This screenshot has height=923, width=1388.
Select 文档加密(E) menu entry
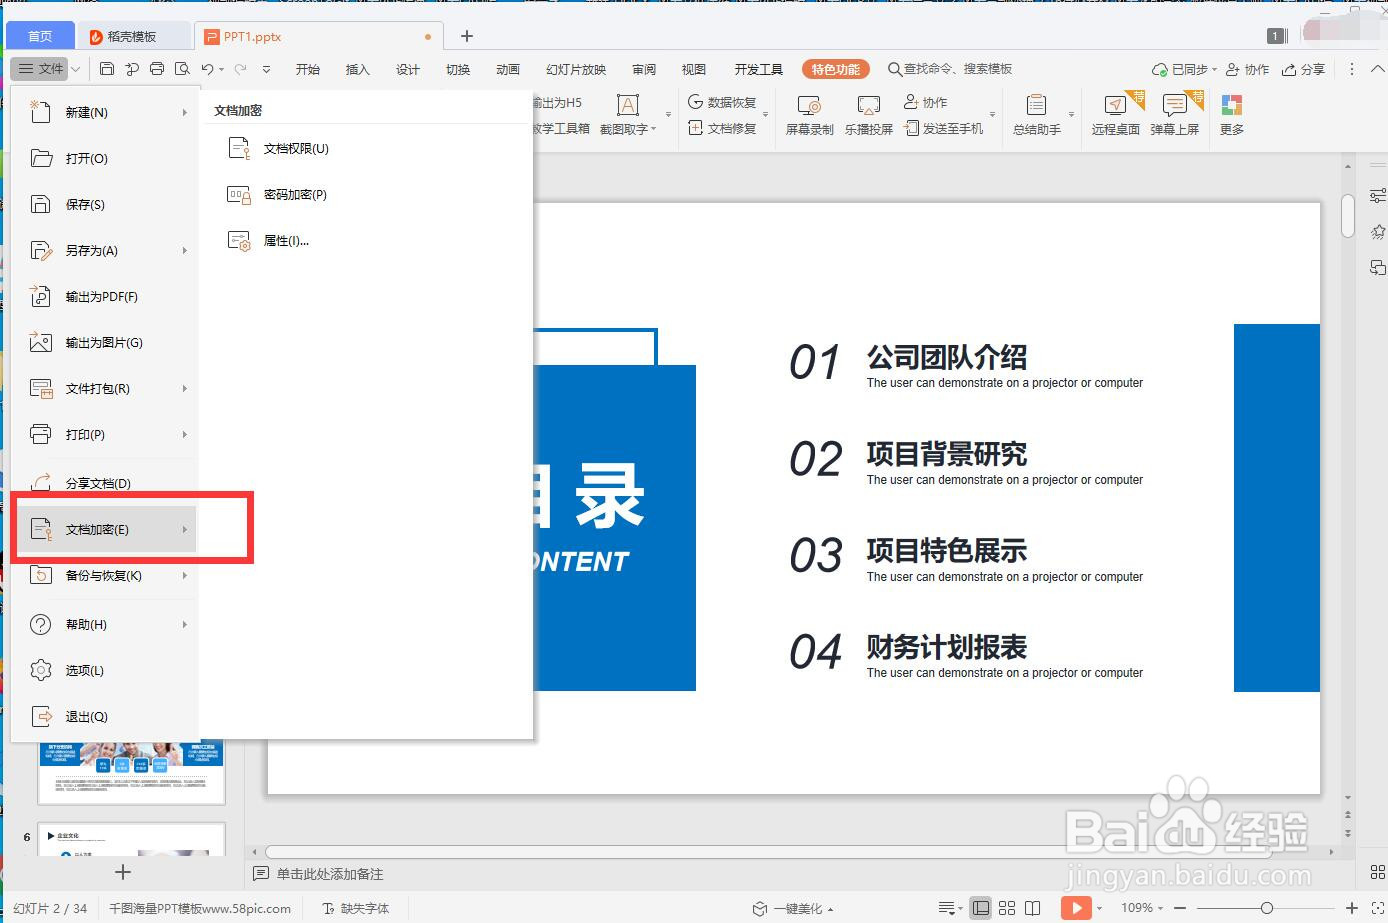pos(105,529)
